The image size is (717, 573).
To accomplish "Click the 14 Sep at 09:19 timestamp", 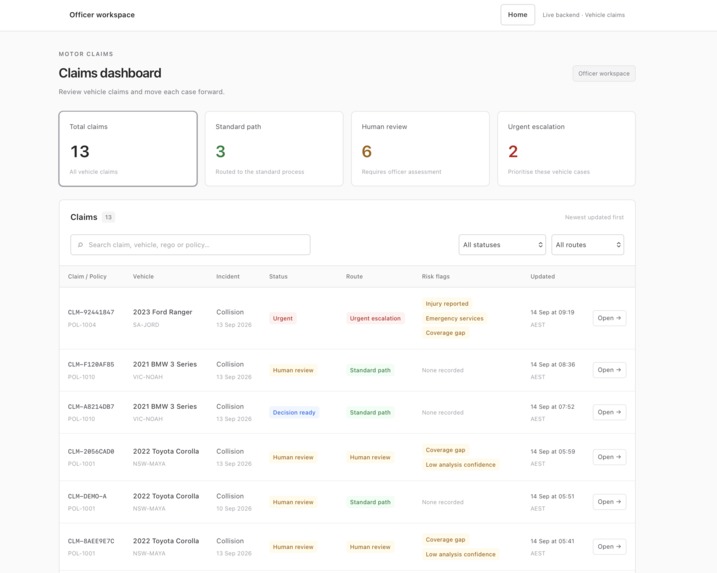I will tap(552, 312).
